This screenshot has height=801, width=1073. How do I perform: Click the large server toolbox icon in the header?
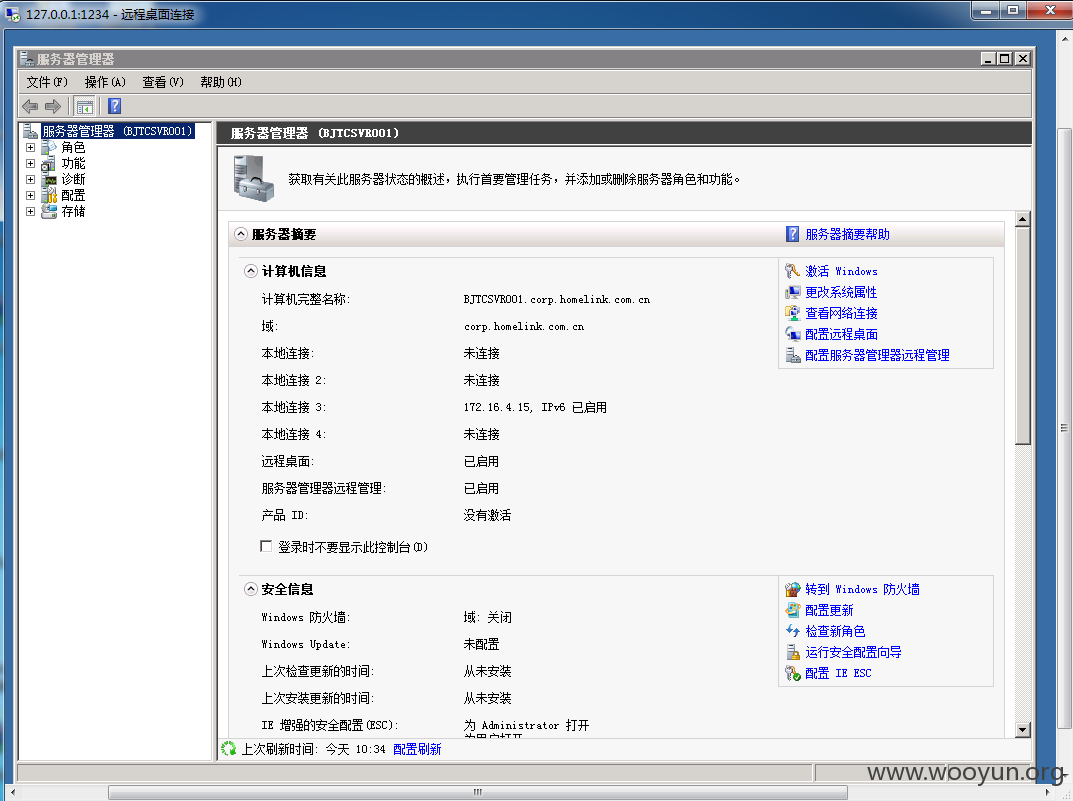(253, 178)
